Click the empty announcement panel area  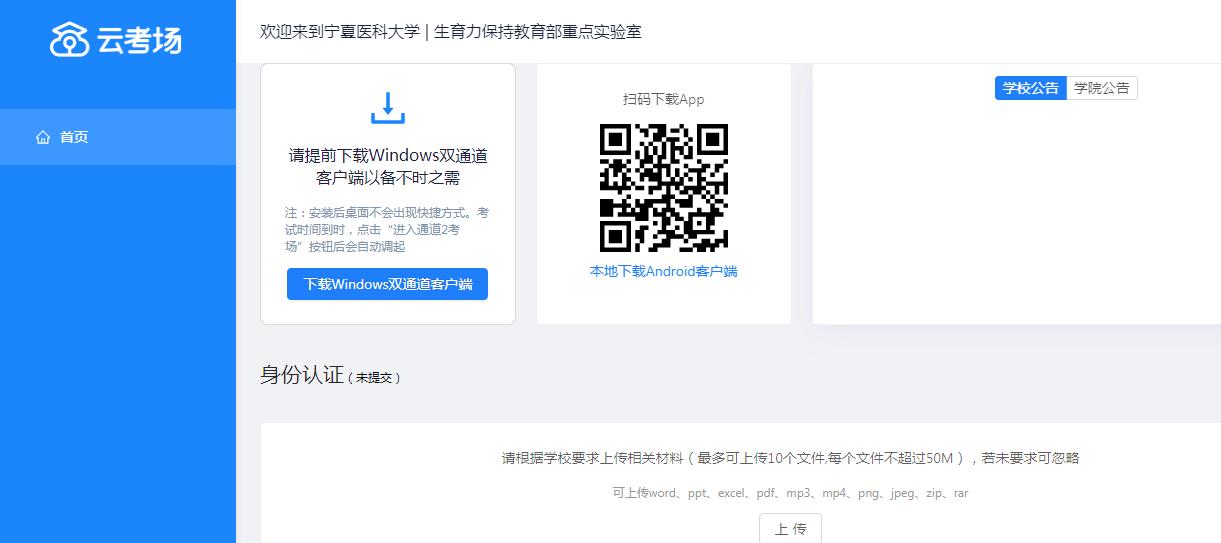[1015, 220]
